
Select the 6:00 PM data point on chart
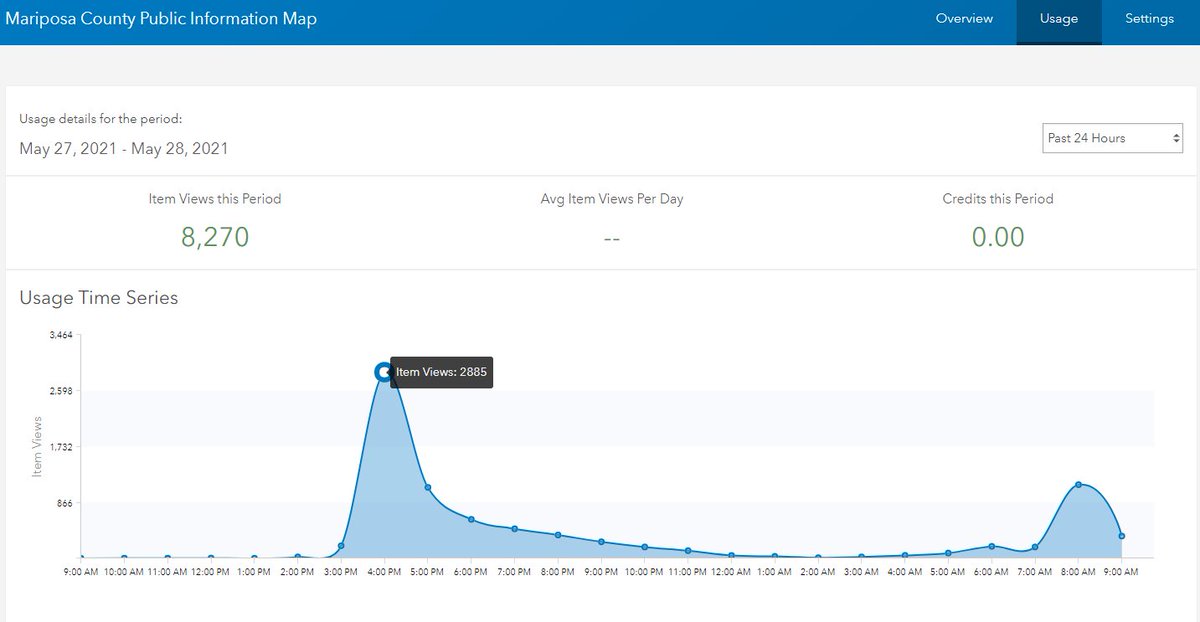click(x=473, y=519)
